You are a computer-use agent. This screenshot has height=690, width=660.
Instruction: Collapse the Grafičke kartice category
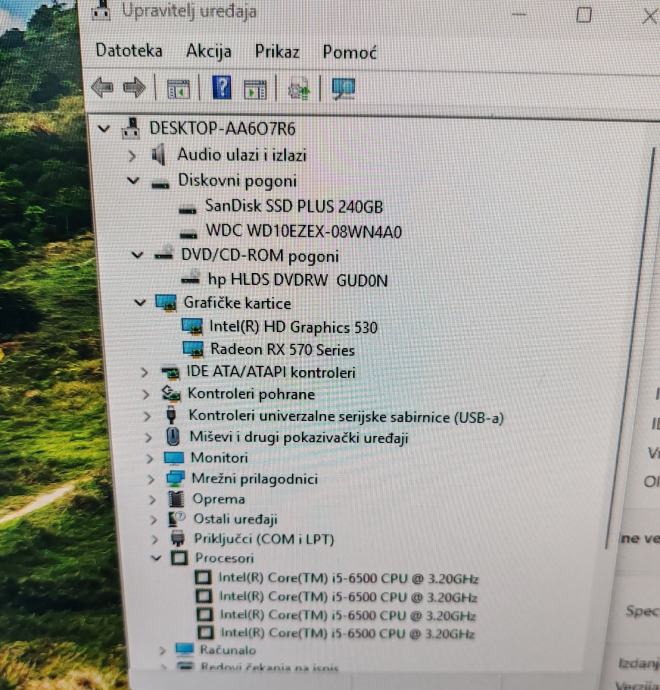[140, 303]
